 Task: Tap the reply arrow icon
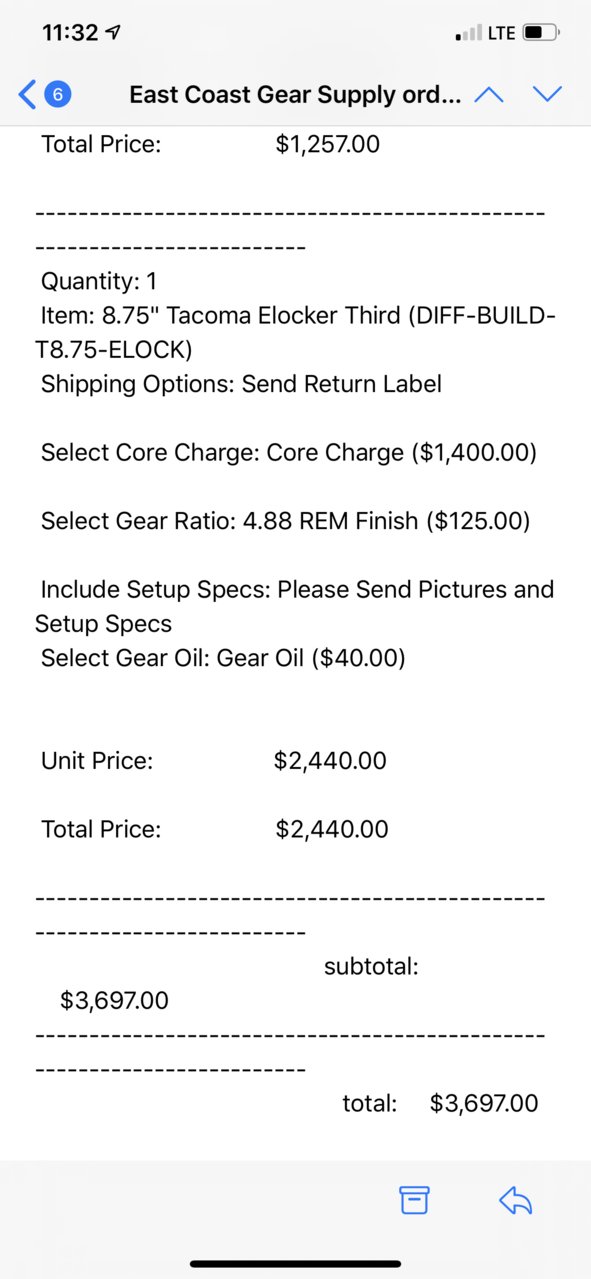tap(515, 1200)
